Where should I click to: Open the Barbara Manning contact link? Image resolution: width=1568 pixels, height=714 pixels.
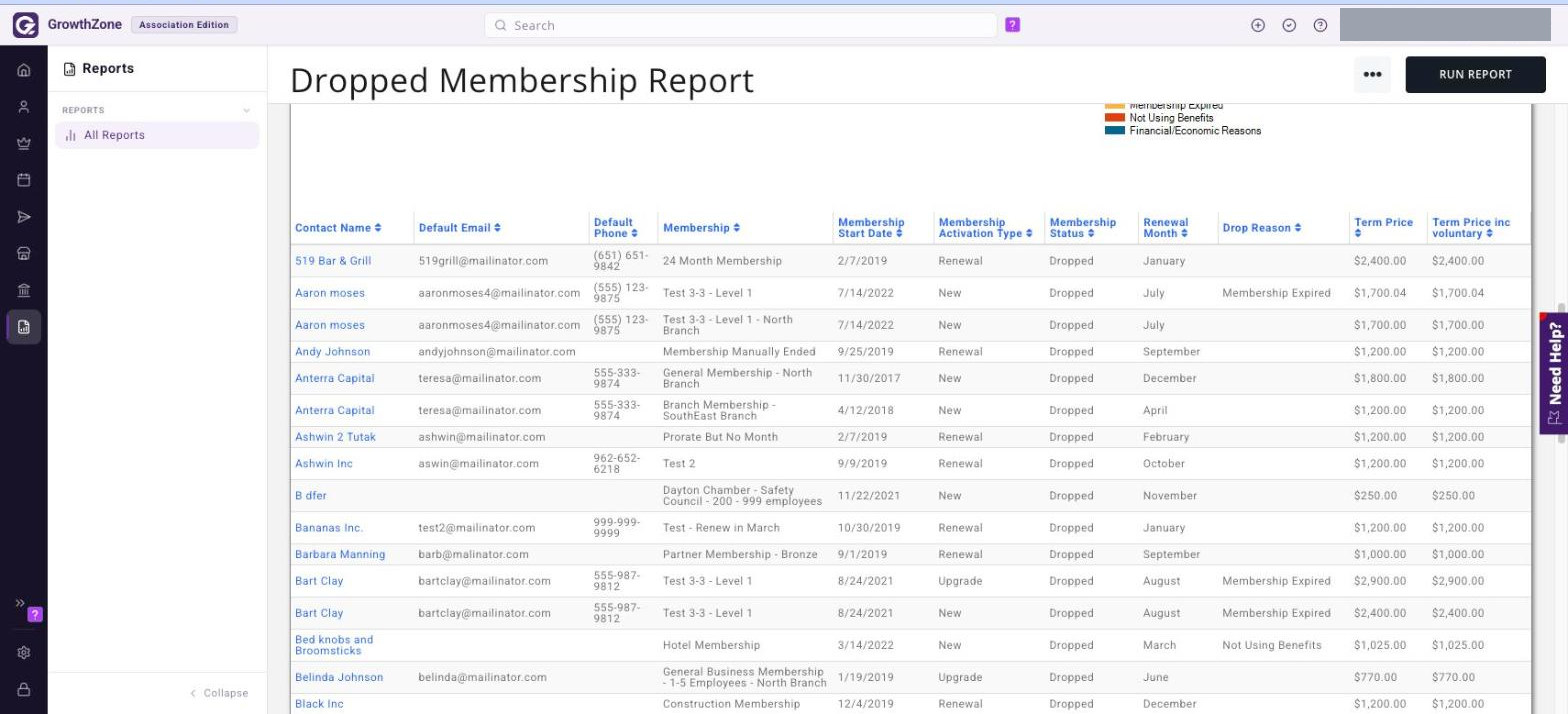(340, 554)
